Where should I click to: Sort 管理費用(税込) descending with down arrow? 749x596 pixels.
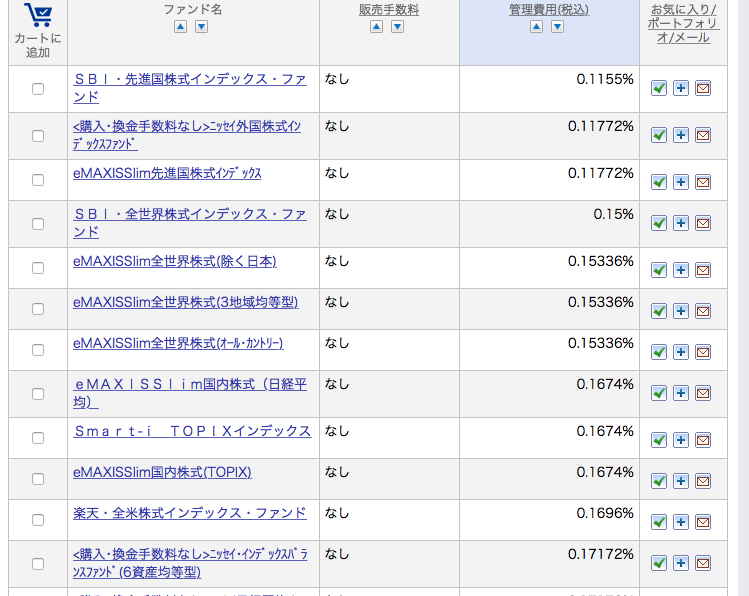pos(557,27)
